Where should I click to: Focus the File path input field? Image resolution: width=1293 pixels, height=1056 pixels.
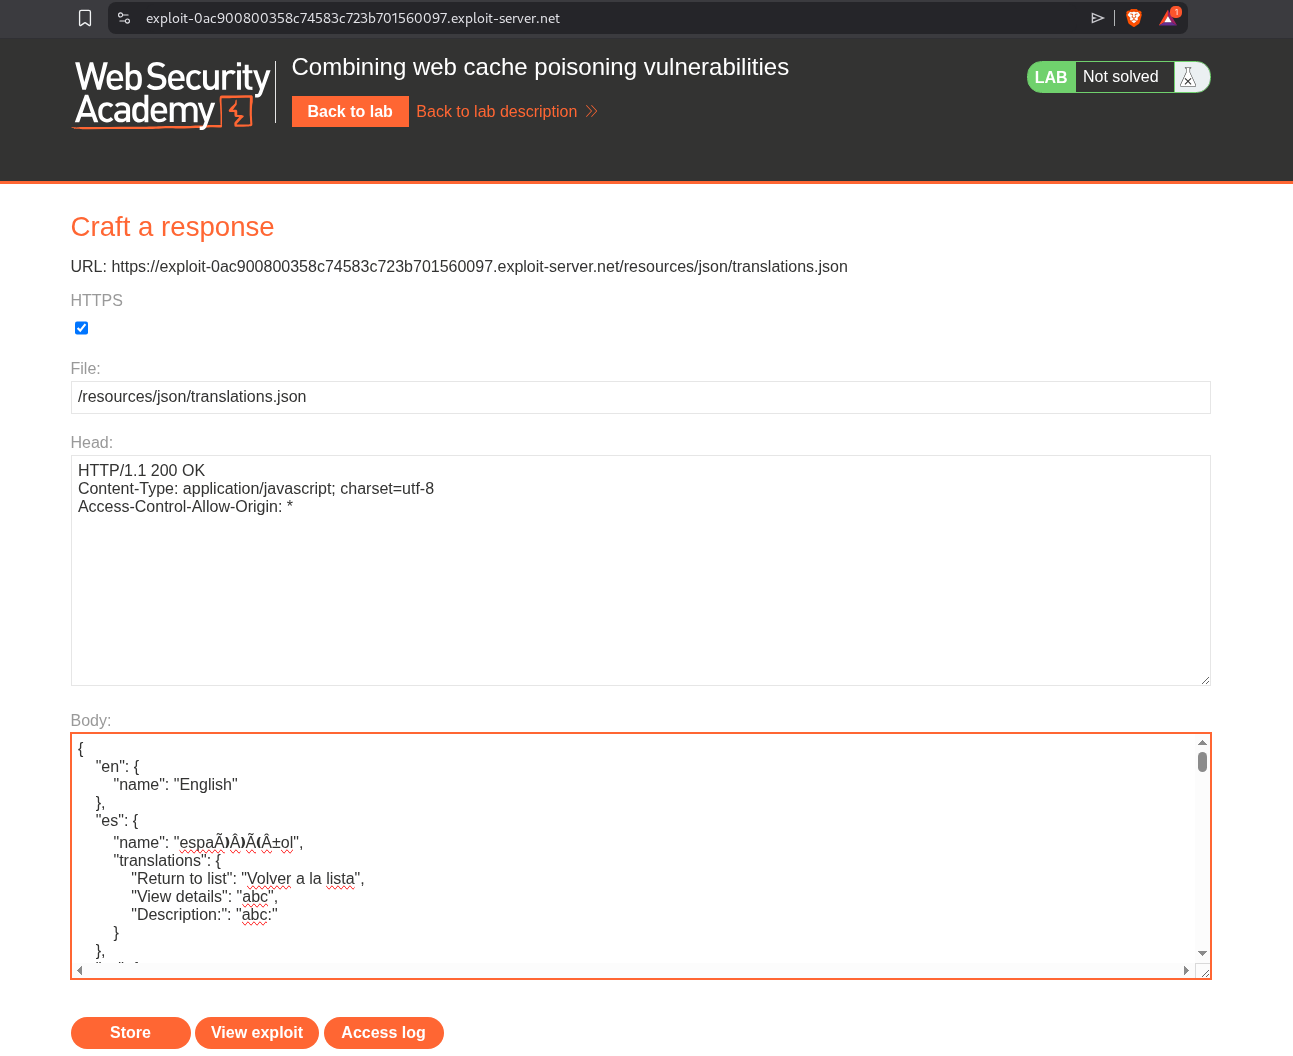pos(640,397)
